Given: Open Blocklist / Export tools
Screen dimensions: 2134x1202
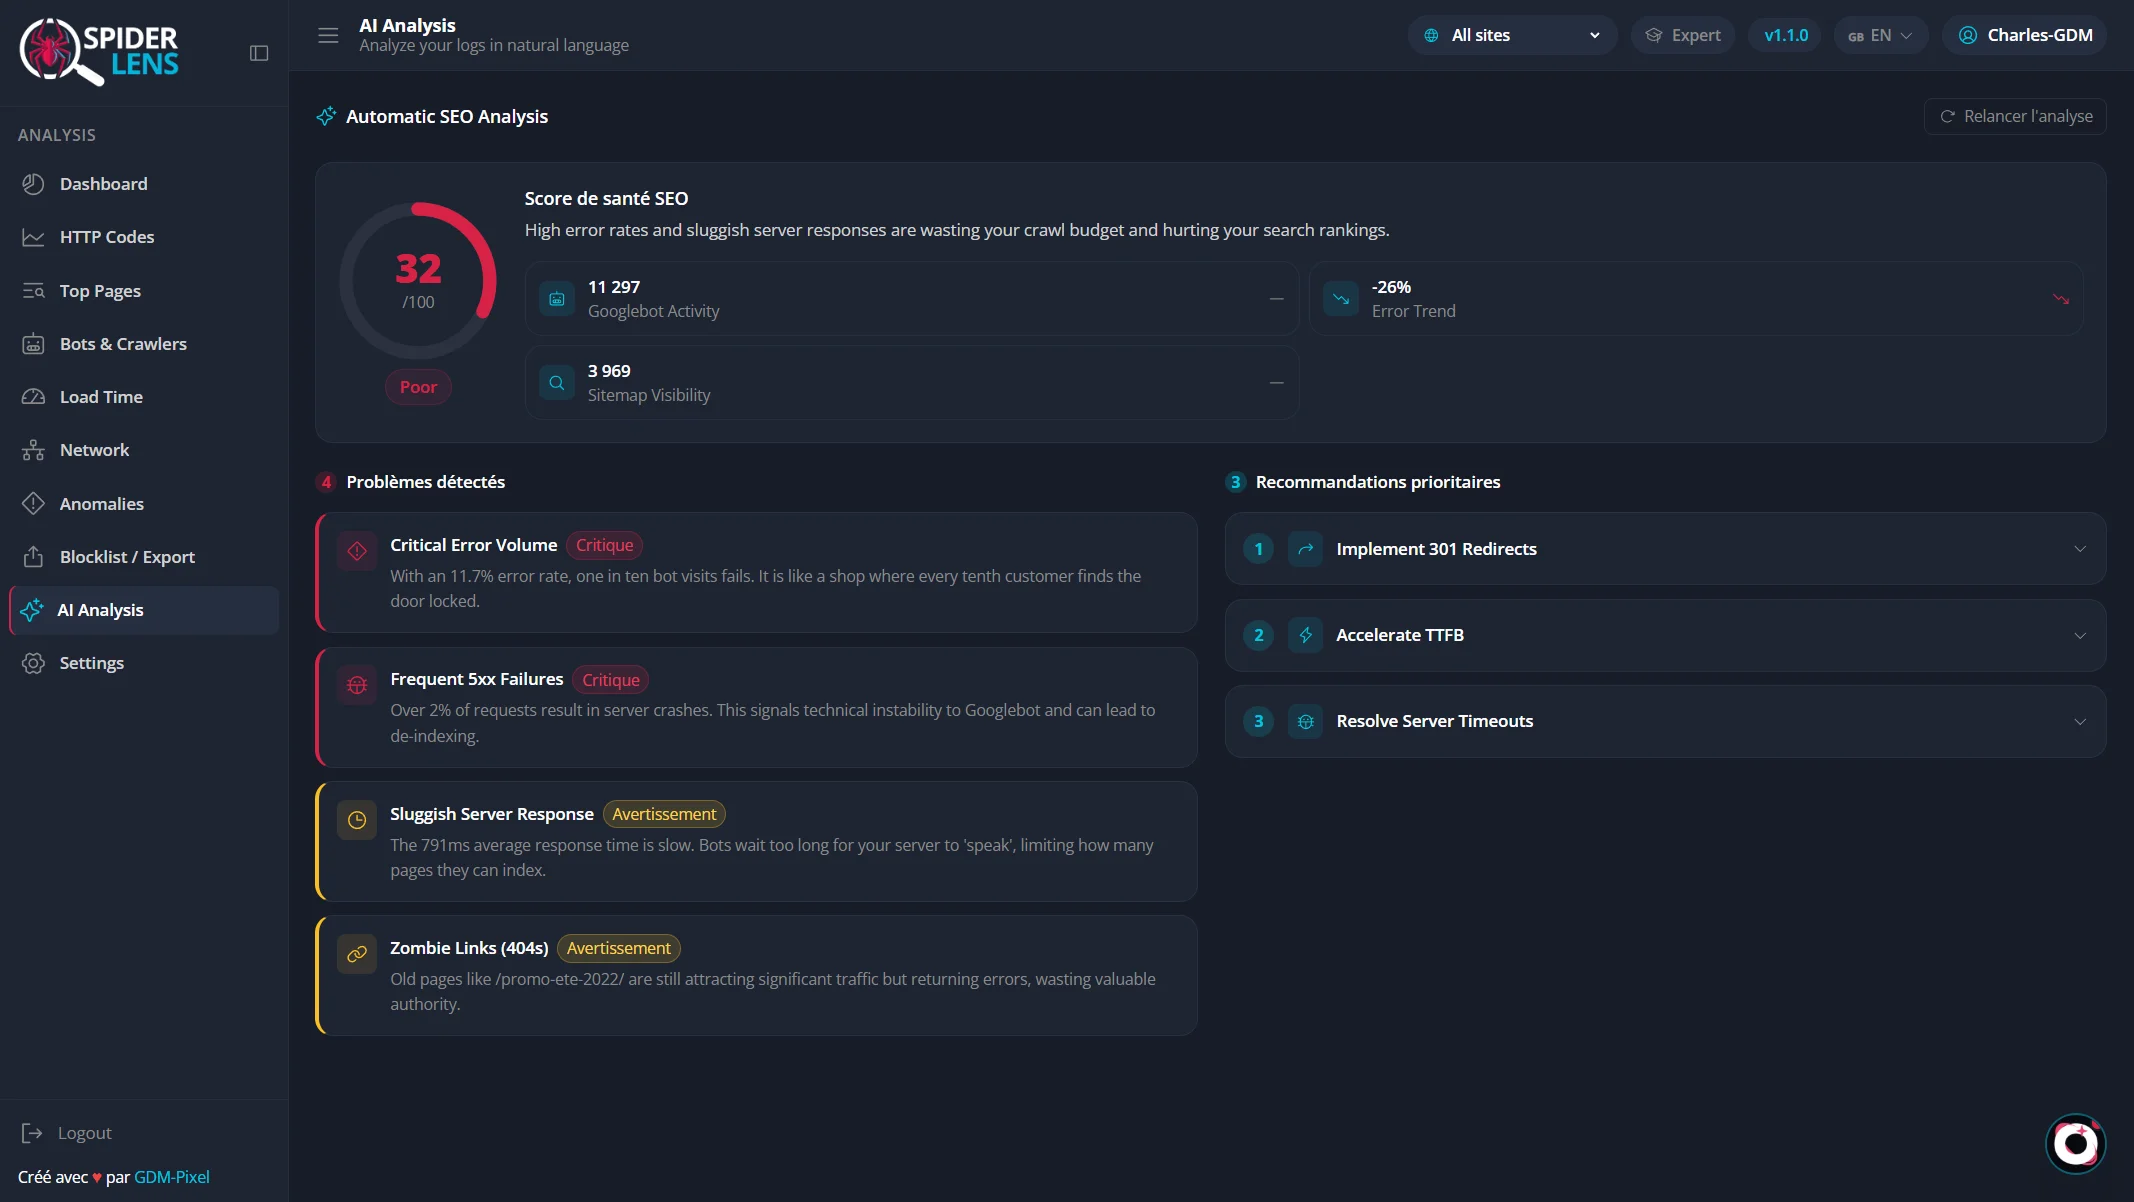Looking at the screenshot, I should [x=127, y=557].
